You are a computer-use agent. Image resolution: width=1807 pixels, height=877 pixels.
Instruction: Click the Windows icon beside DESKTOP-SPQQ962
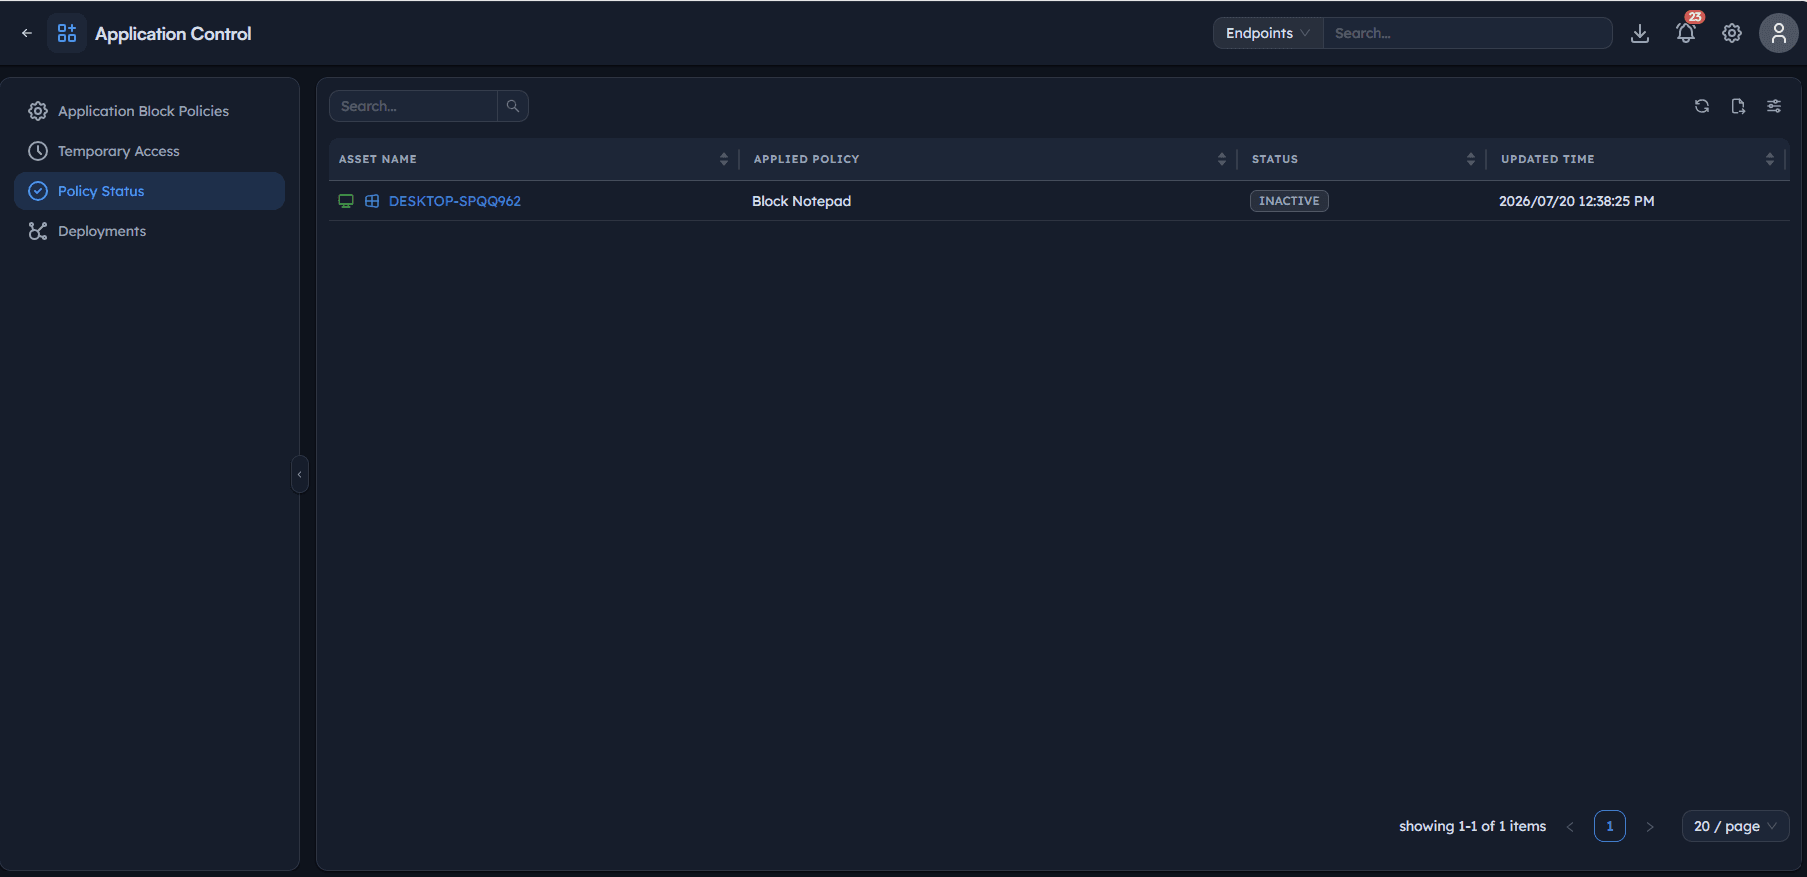[x=372, y=201]
